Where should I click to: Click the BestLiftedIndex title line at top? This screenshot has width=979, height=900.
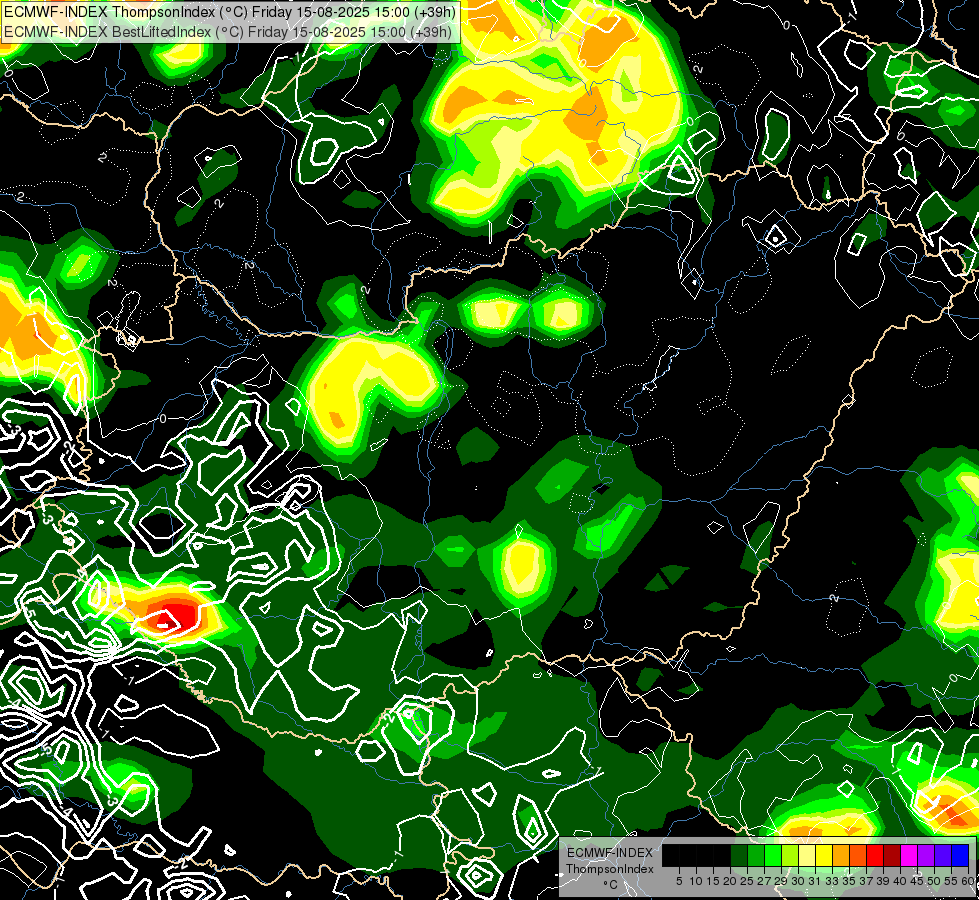[228, 31]
